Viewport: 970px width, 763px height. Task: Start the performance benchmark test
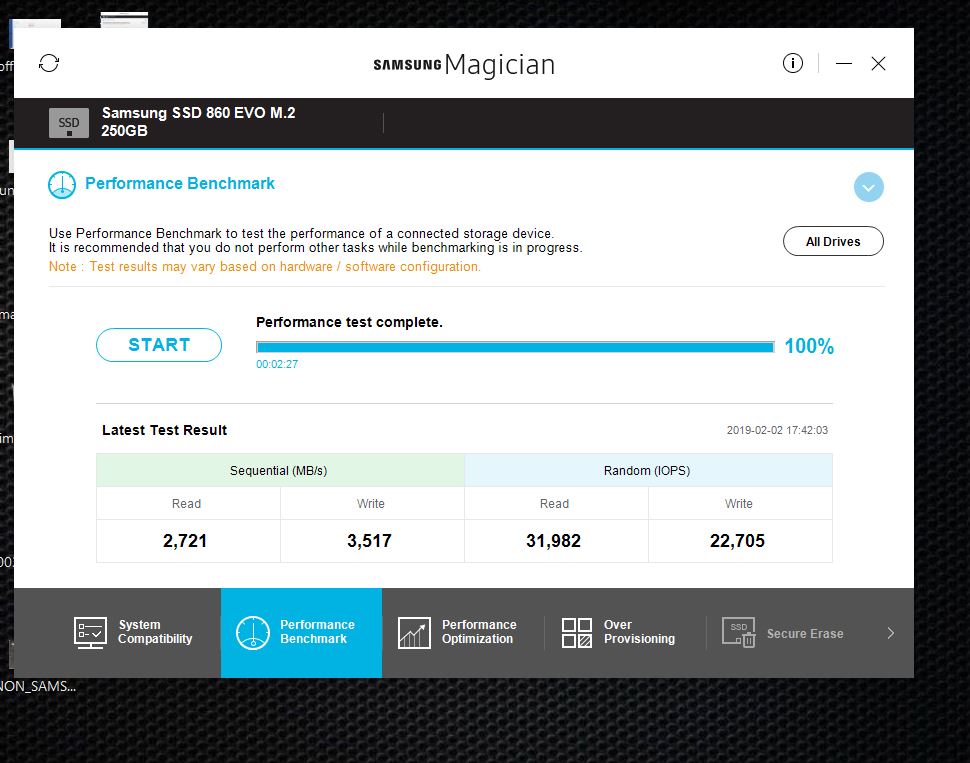click(159, 345)
